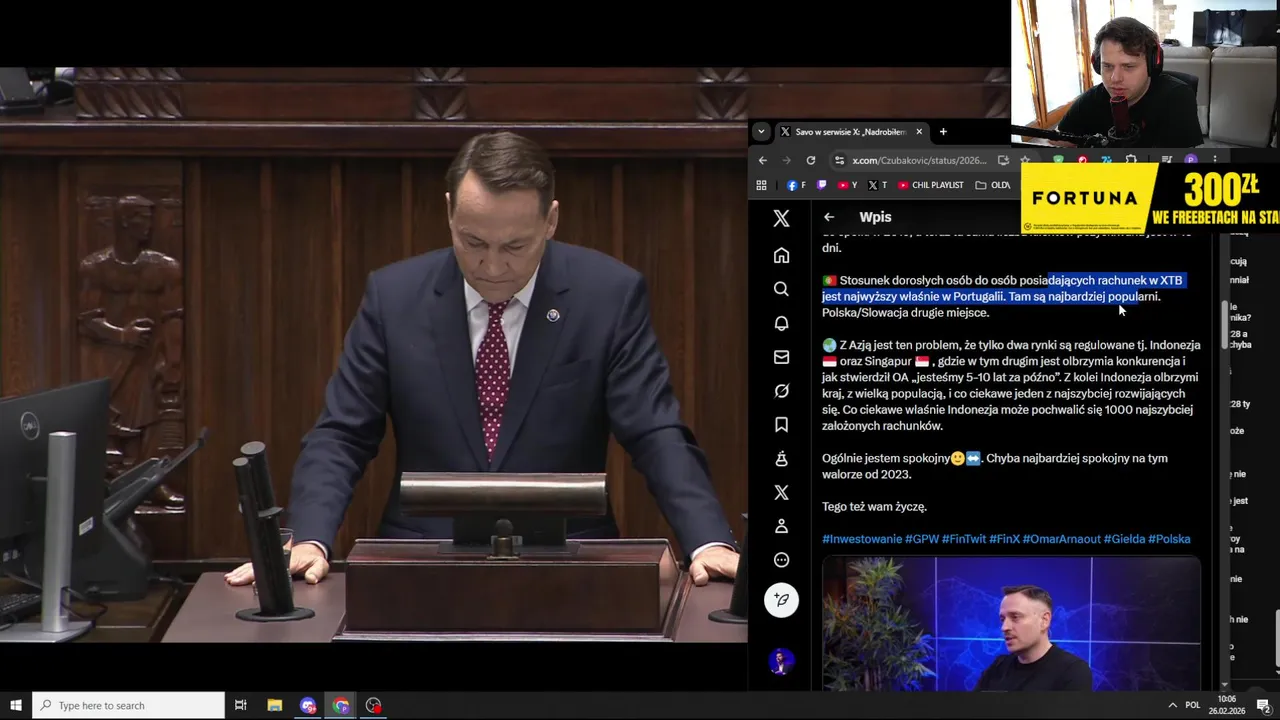This screenshot has height=720, width=1280.
Task: Click #FinX hashtag
Action: [1004, 539]
